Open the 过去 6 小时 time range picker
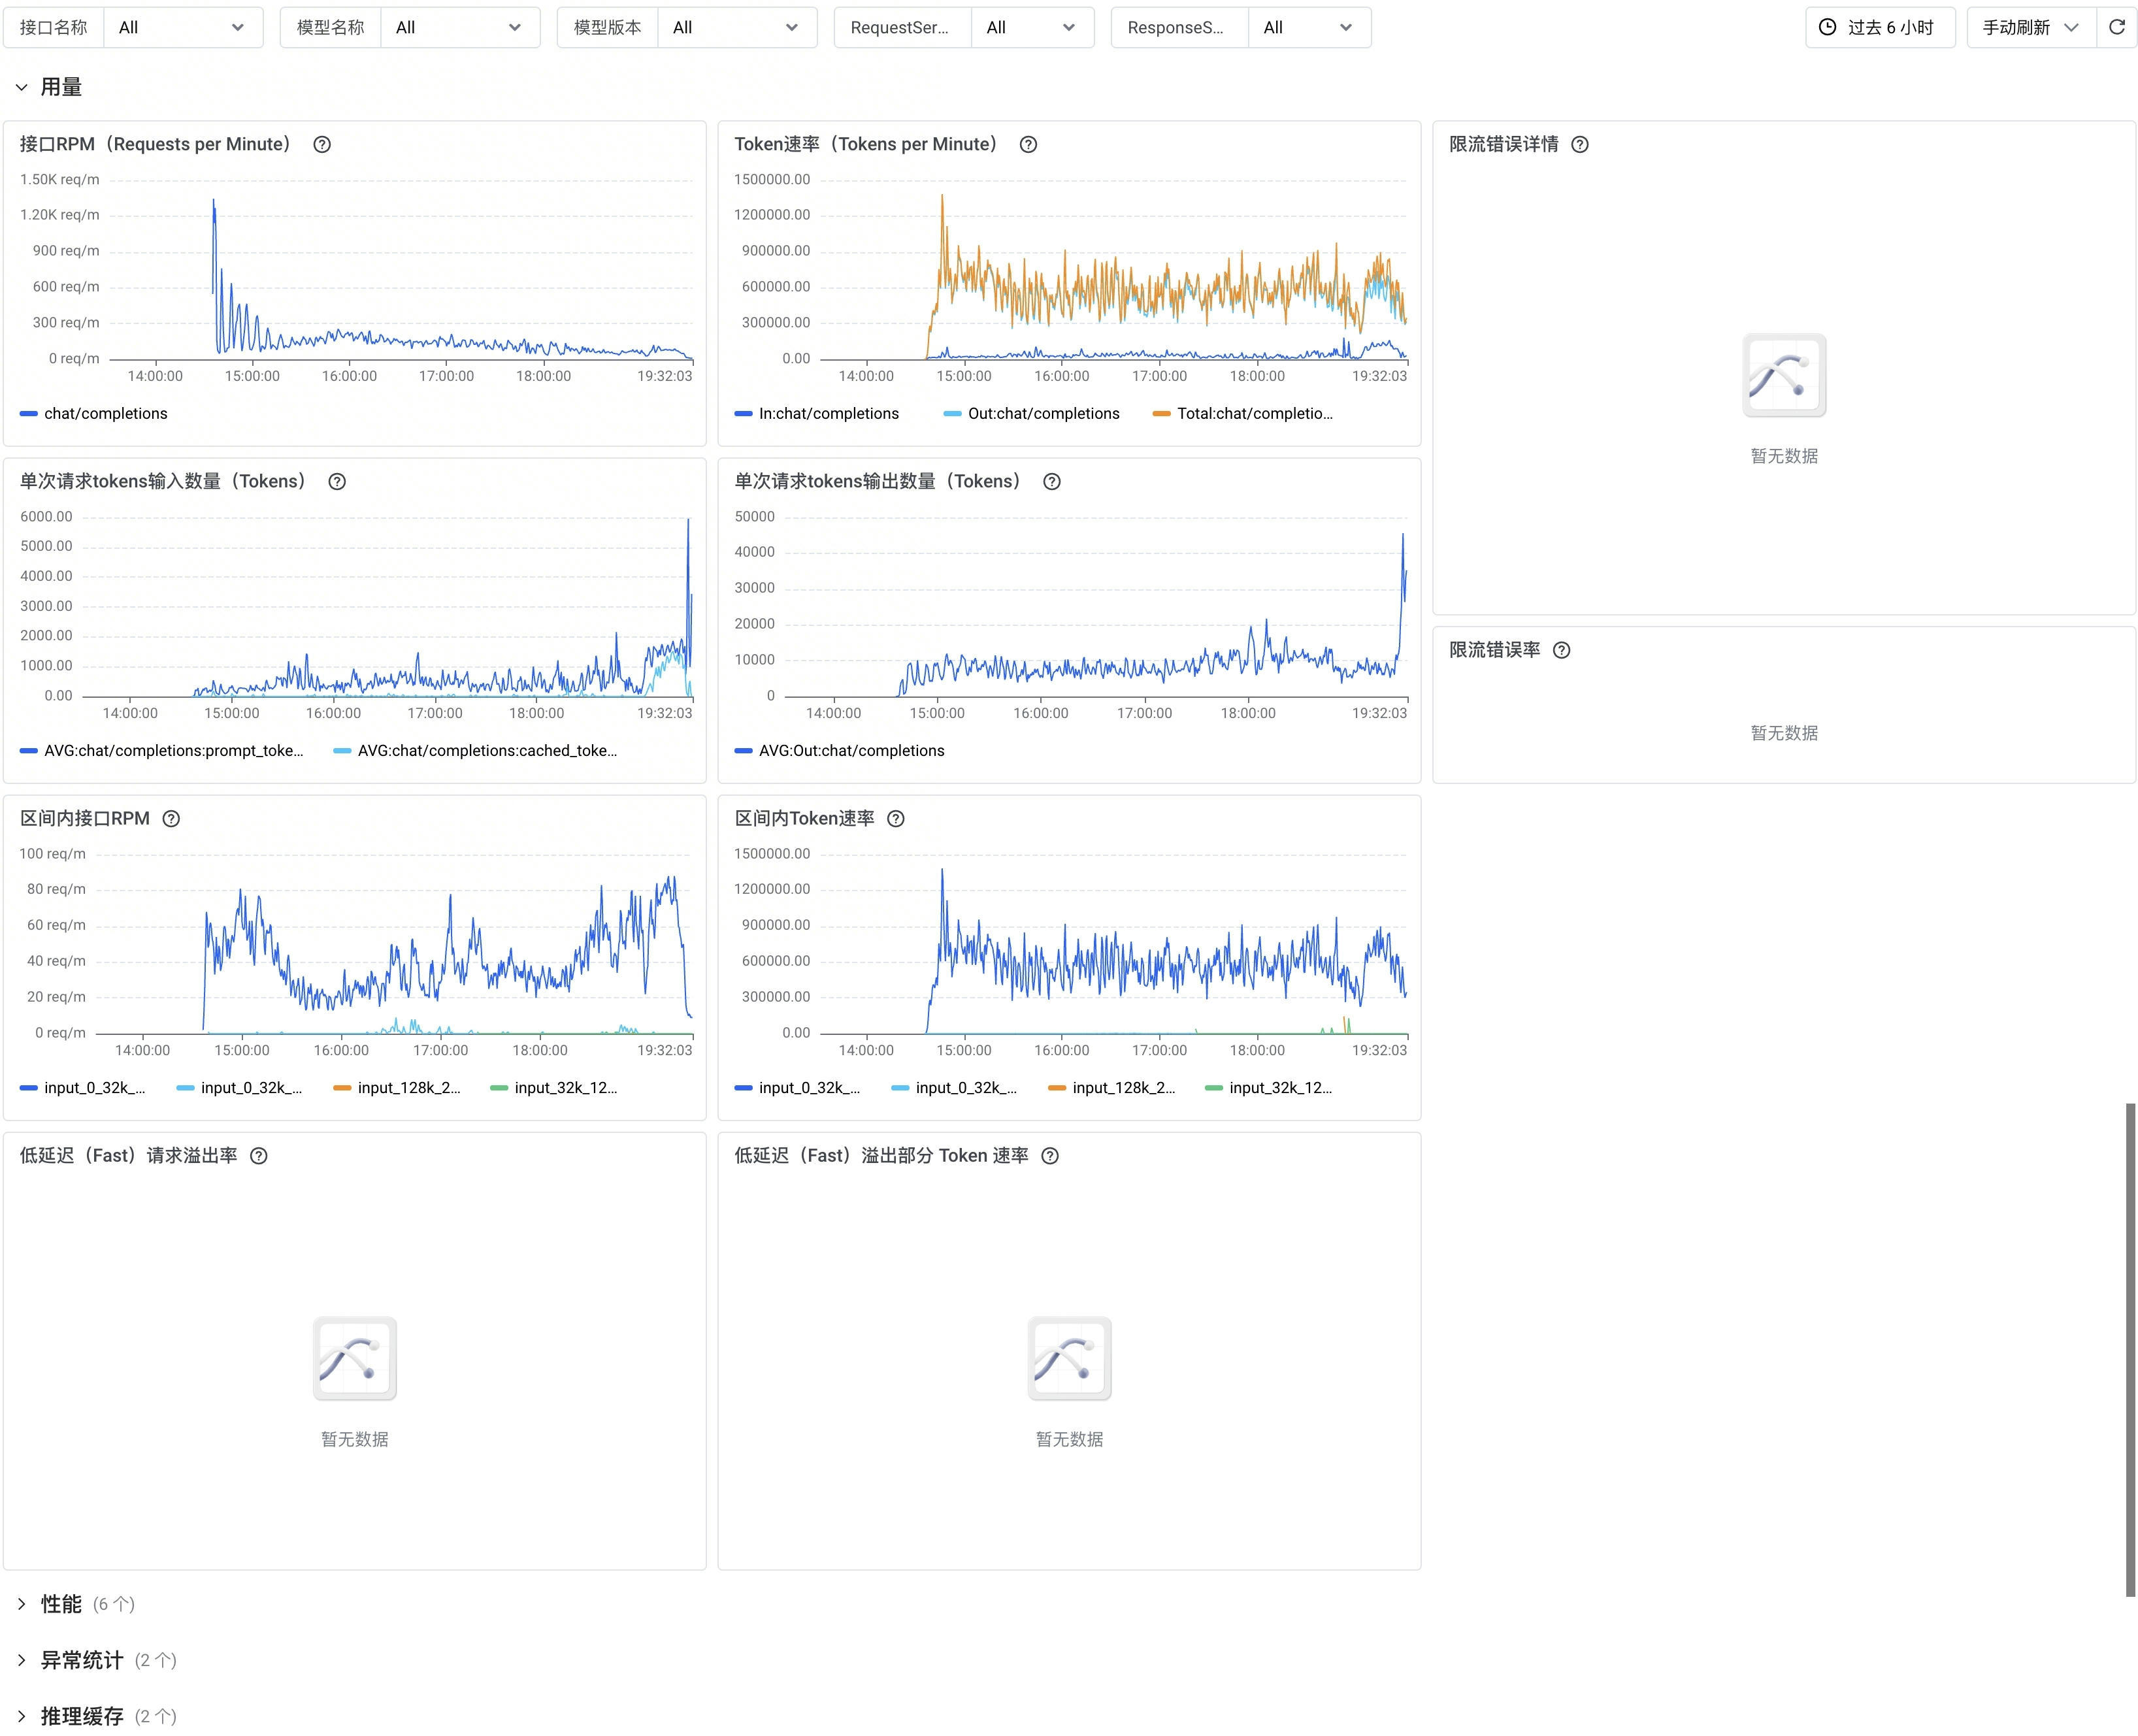Screen dimensions: 2138x1736 (x=1880, y=27)
